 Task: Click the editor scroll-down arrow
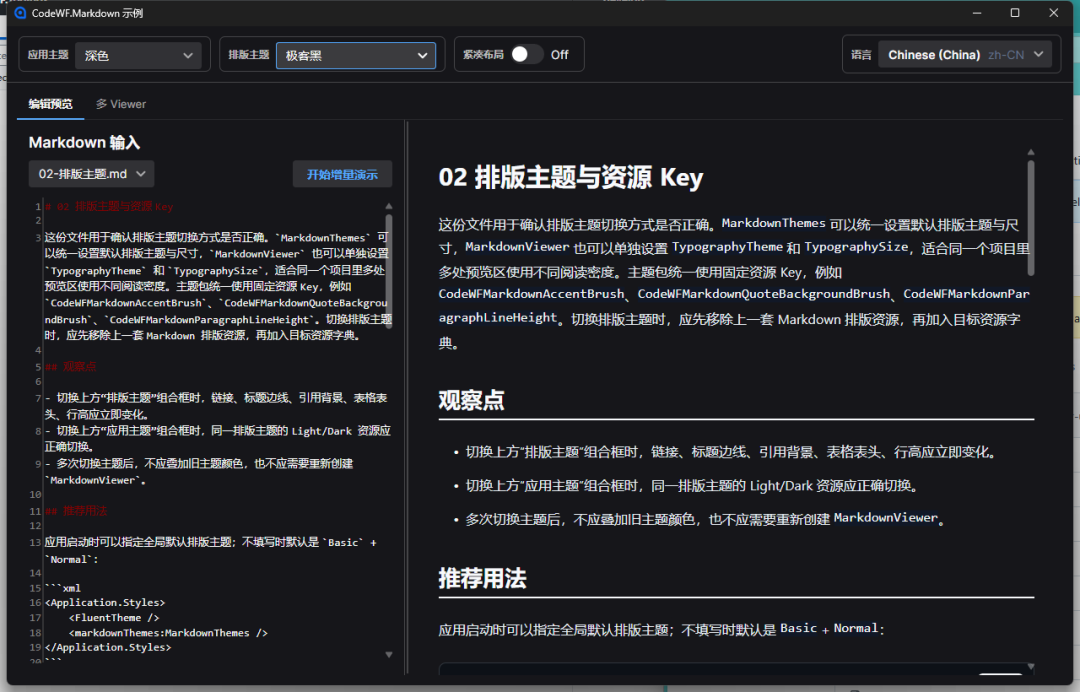pyautogui.click(x=388, y=655)
